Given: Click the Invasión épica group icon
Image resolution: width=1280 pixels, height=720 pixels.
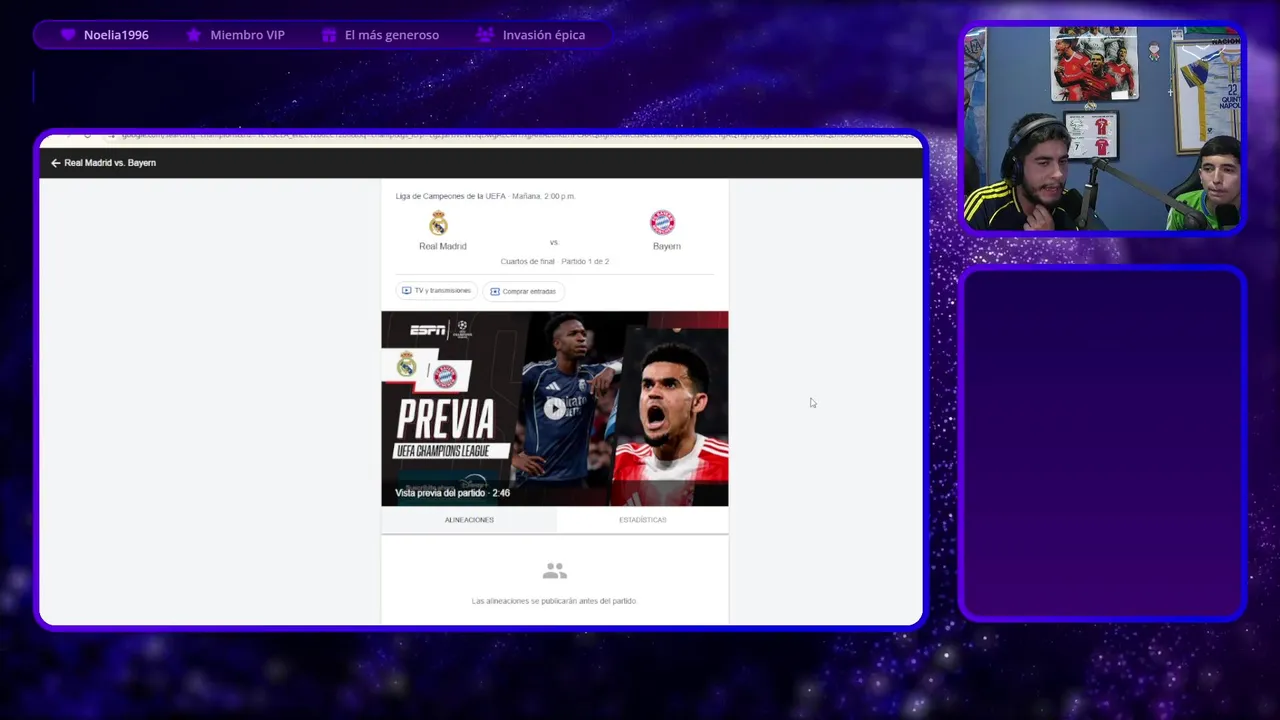Looking at the screenshot, I should point(485,35).
